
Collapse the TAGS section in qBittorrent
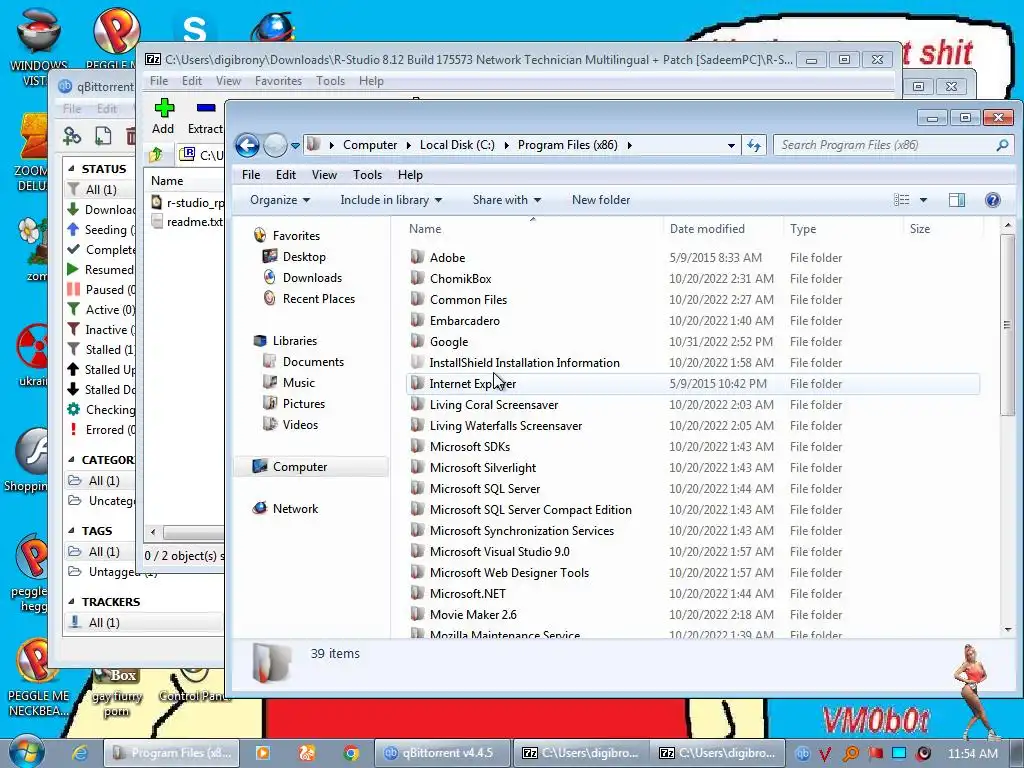[x=71, y=530]
